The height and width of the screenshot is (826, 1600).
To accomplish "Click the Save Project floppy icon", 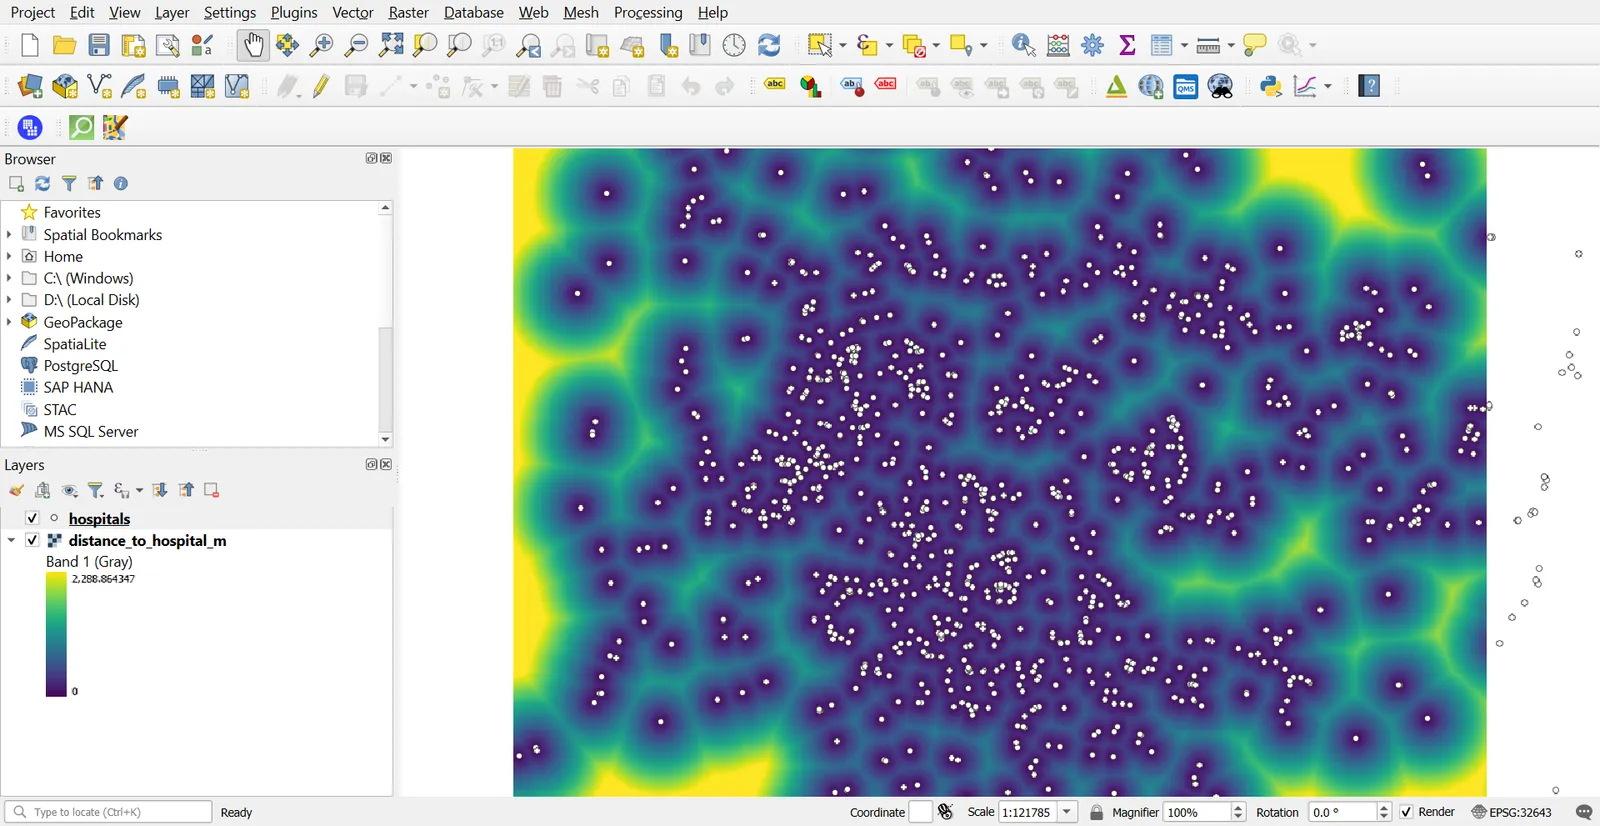I will coord(99,45).
